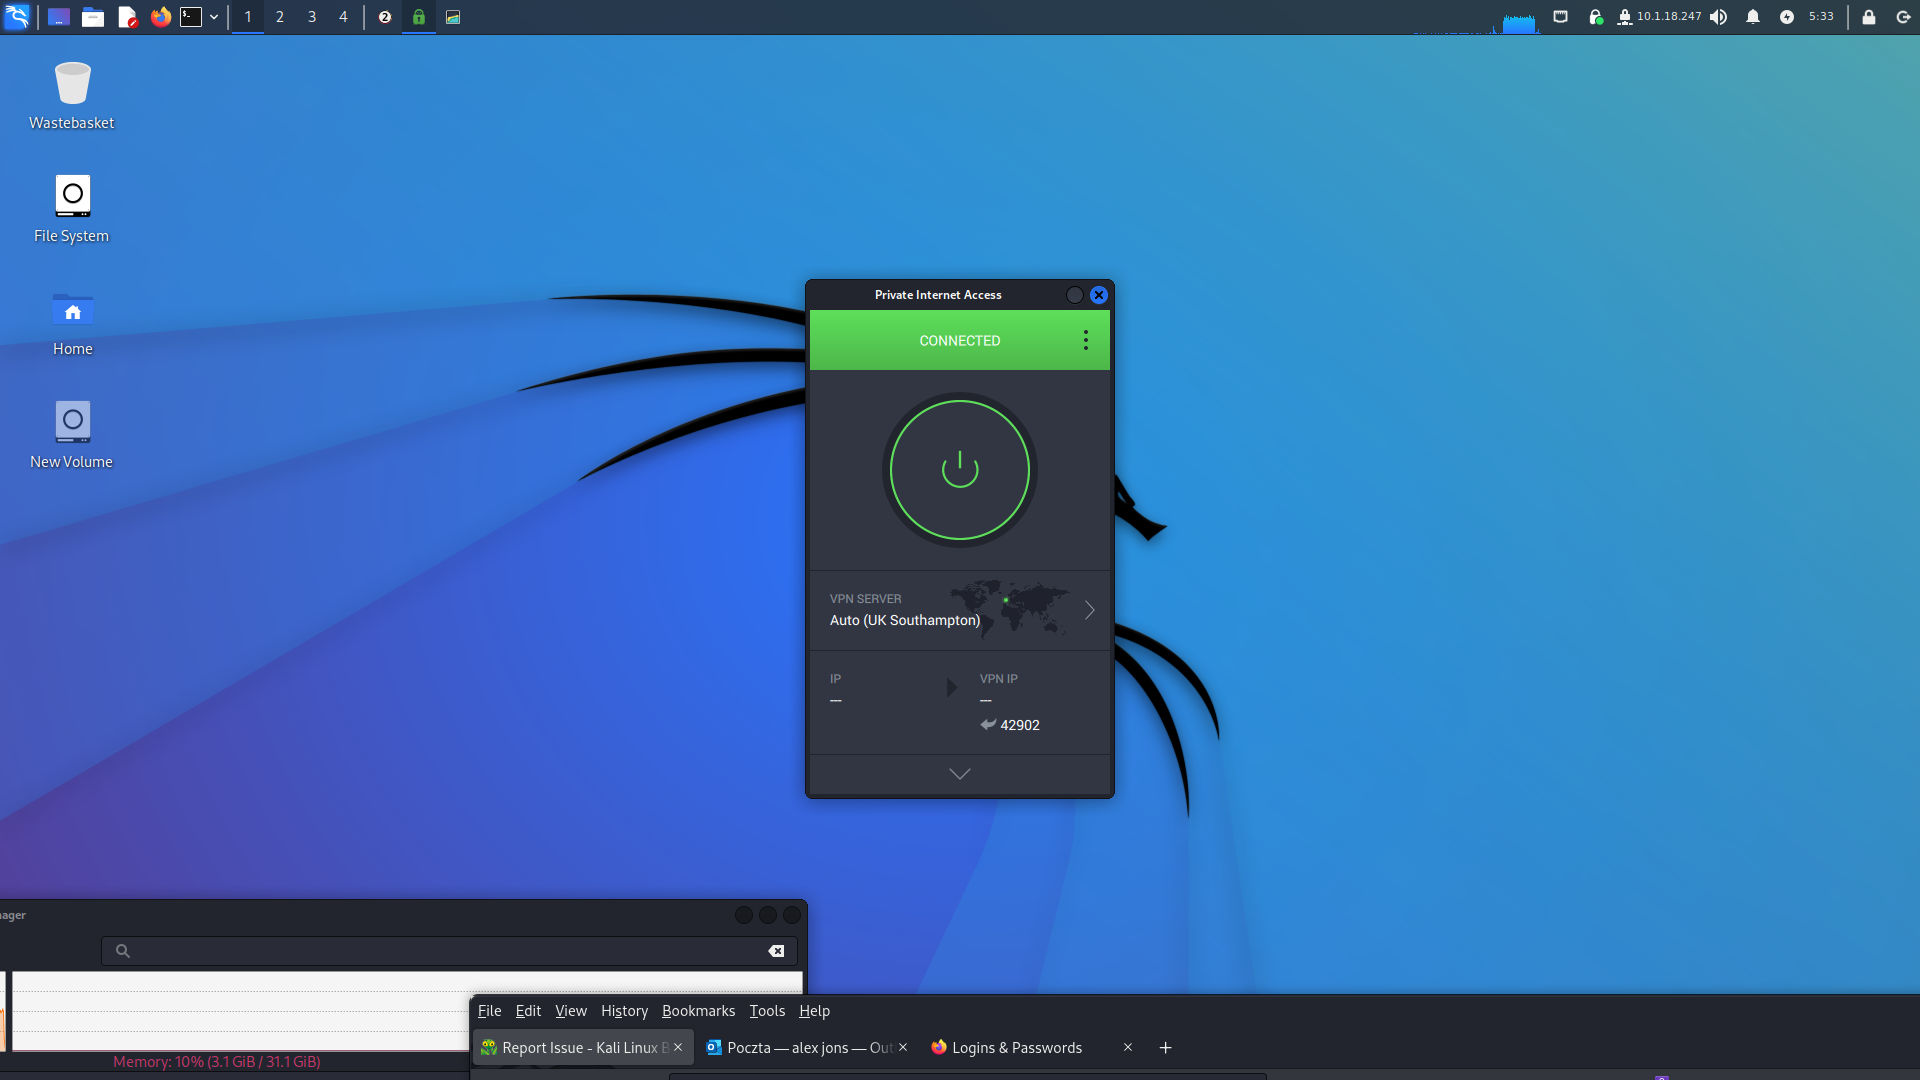Viewport: 1920px width, 1080px height.
Task: Expand the PIA panel with the bottom chevron
Action: click(959, 774)
